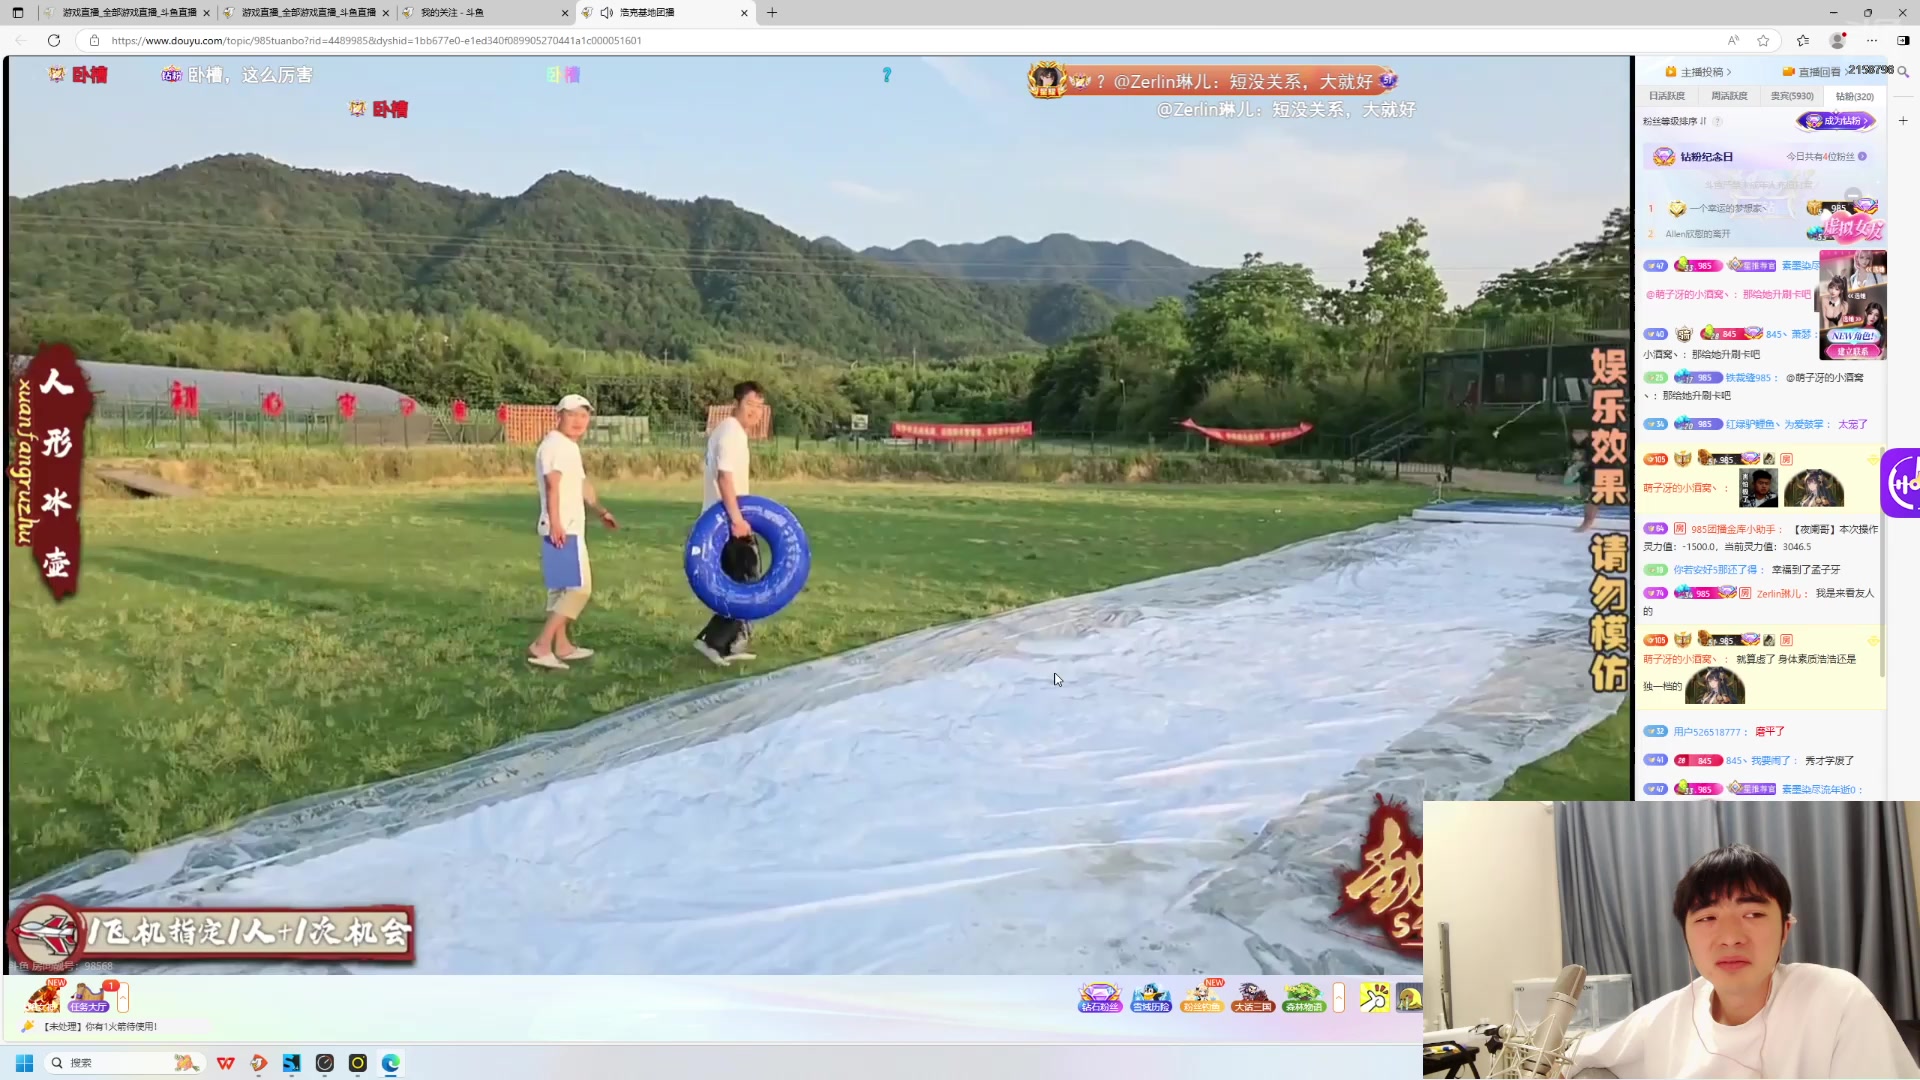Click the purple floating widget at right edge

coord(1900,483)
